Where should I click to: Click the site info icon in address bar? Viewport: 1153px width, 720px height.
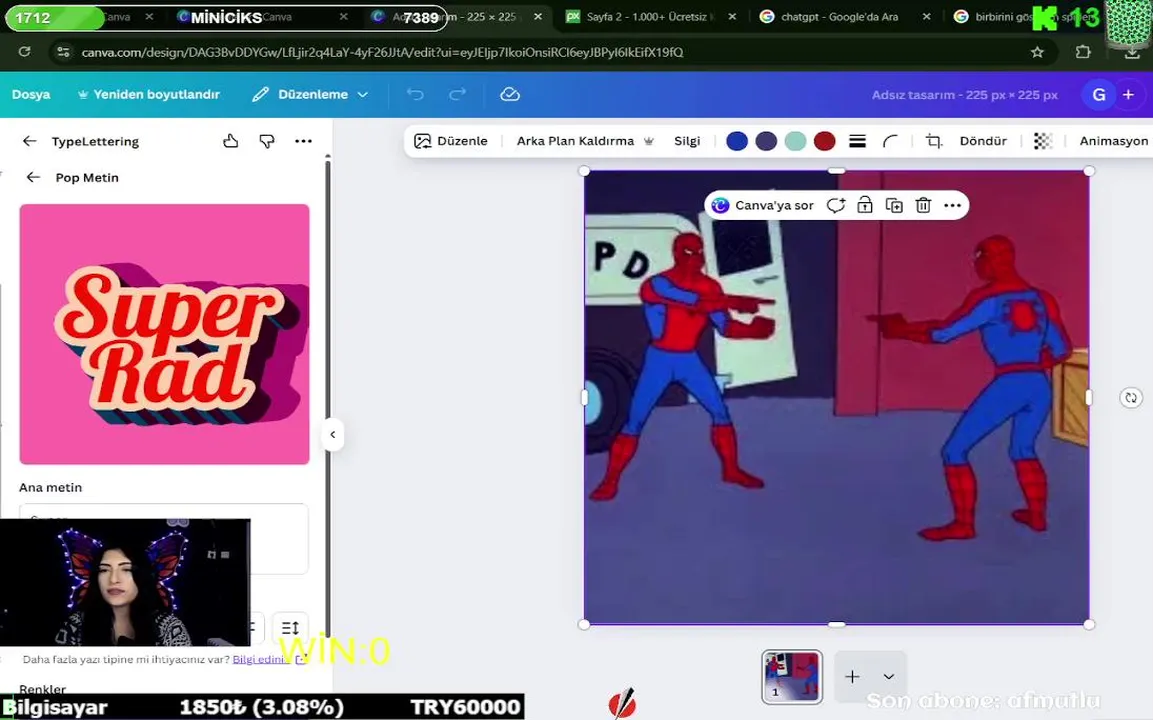click(x=63, y=52)
